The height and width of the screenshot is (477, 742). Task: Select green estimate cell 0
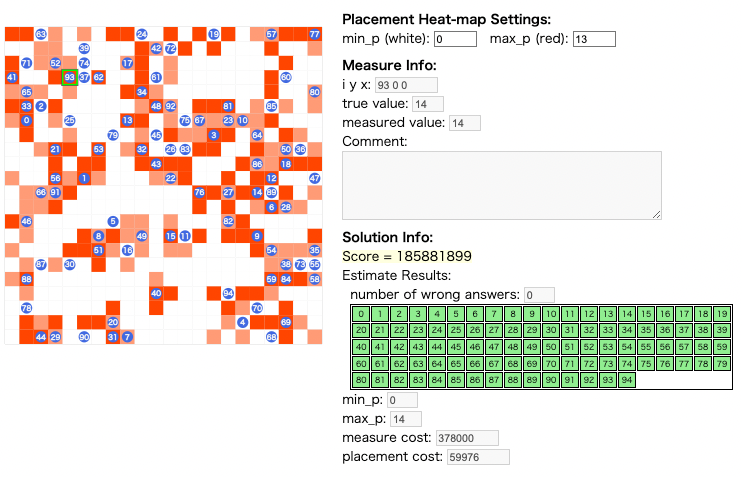click(x=361, y=314)
